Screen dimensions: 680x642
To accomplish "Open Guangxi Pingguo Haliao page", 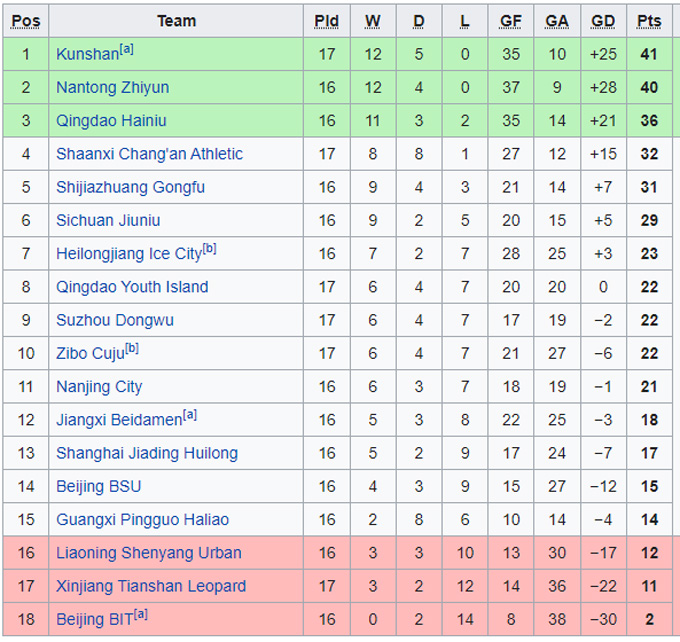I will [142, 520].
